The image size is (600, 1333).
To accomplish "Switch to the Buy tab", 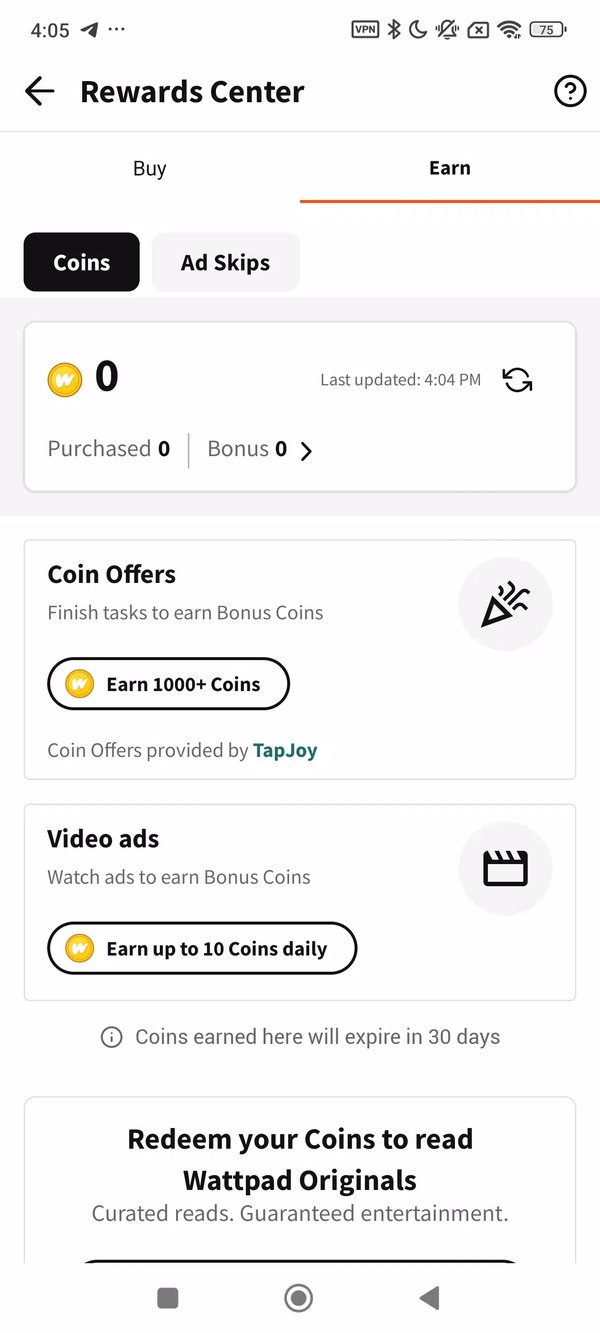I will coord(150,168).
